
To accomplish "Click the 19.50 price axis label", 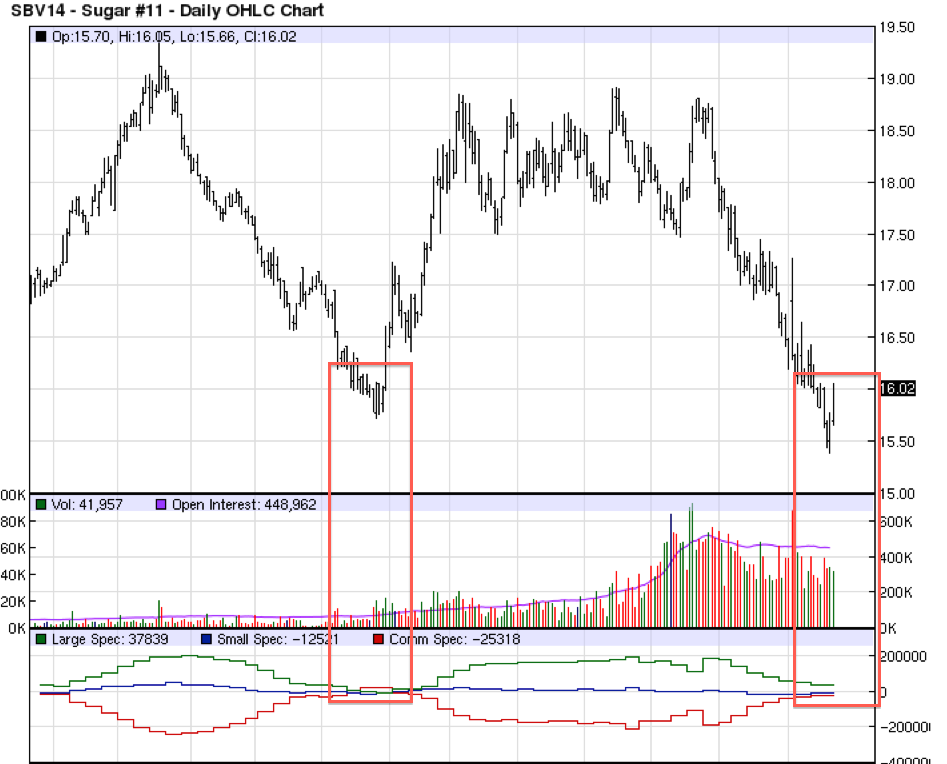I will (897, 27).
